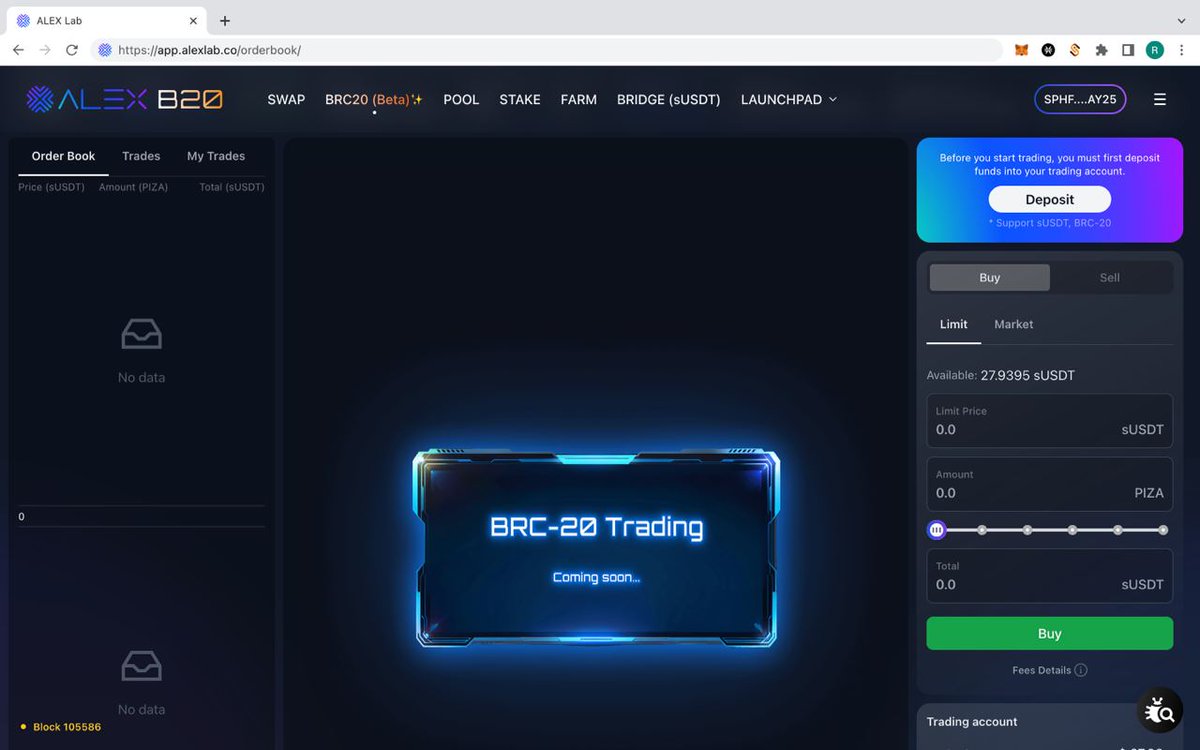Screen dimensions: 1200x750
Task: Click the ALEX B20 logo
Action: point(124,99)
